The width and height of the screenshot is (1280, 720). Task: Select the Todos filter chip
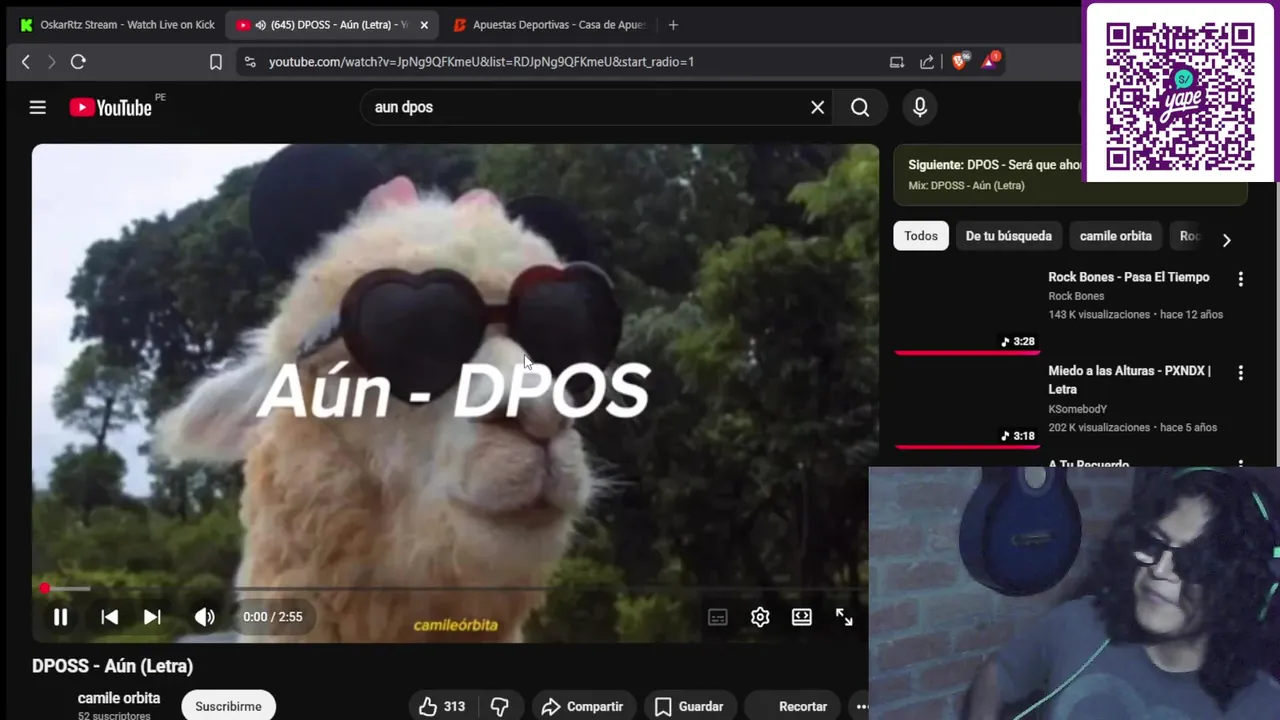921,236
